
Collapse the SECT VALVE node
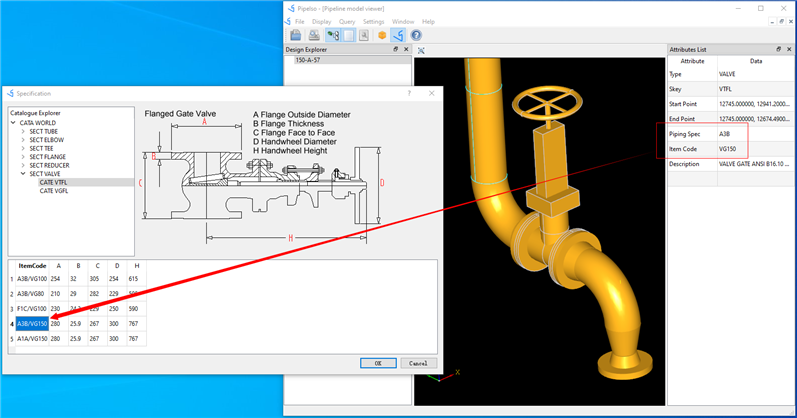(x=23, y=174)
